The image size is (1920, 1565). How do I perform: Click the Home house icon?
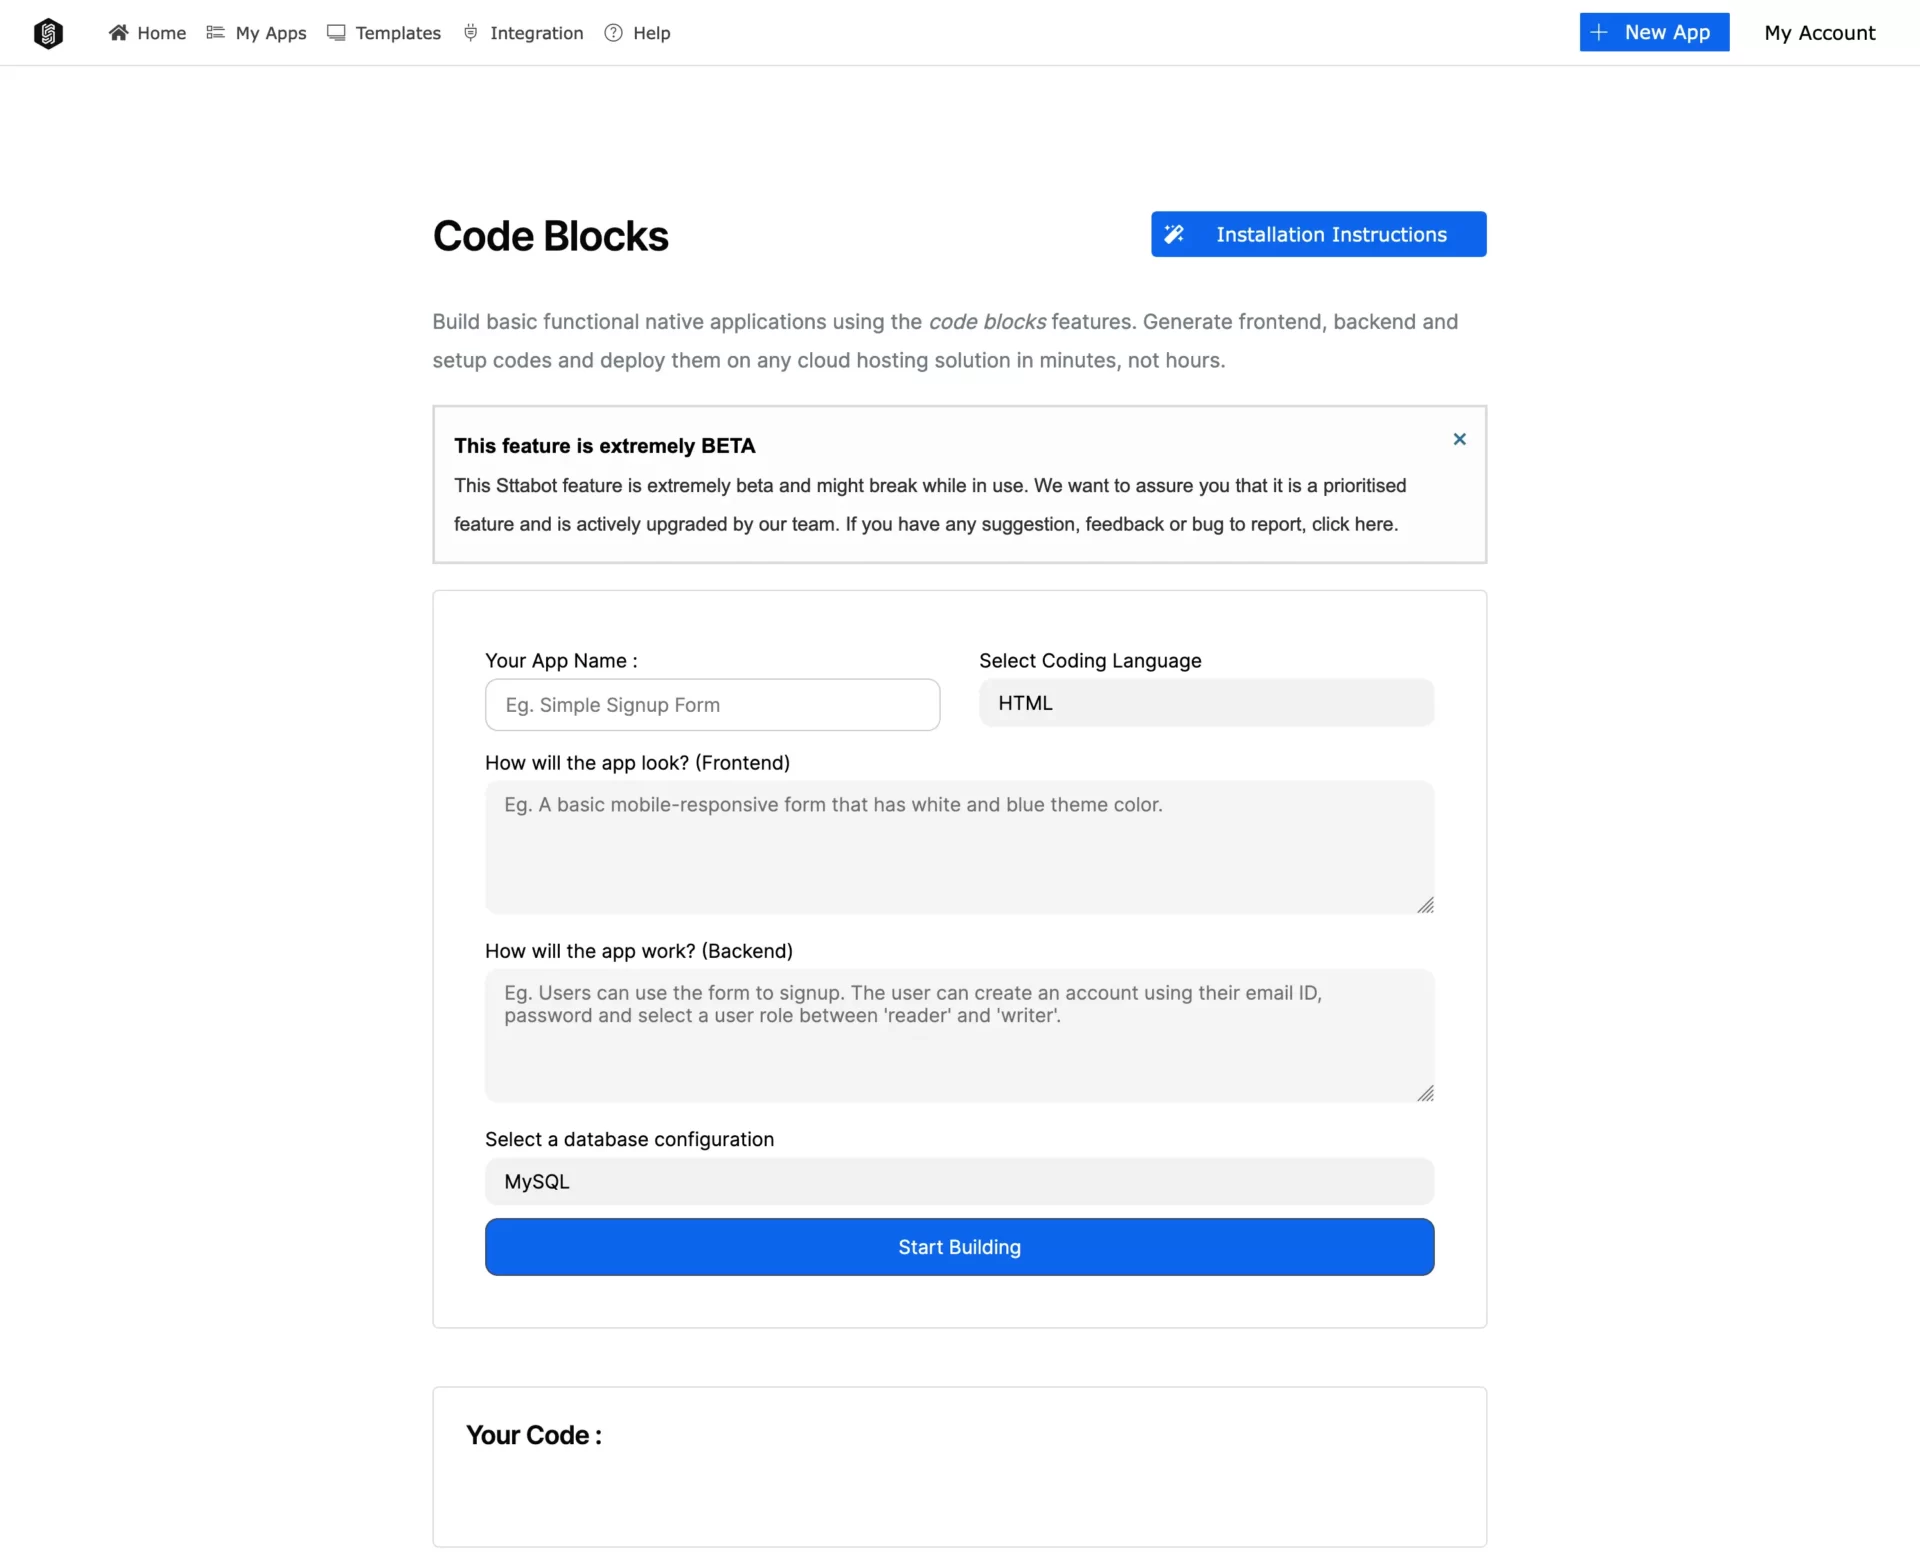point(118,33)
